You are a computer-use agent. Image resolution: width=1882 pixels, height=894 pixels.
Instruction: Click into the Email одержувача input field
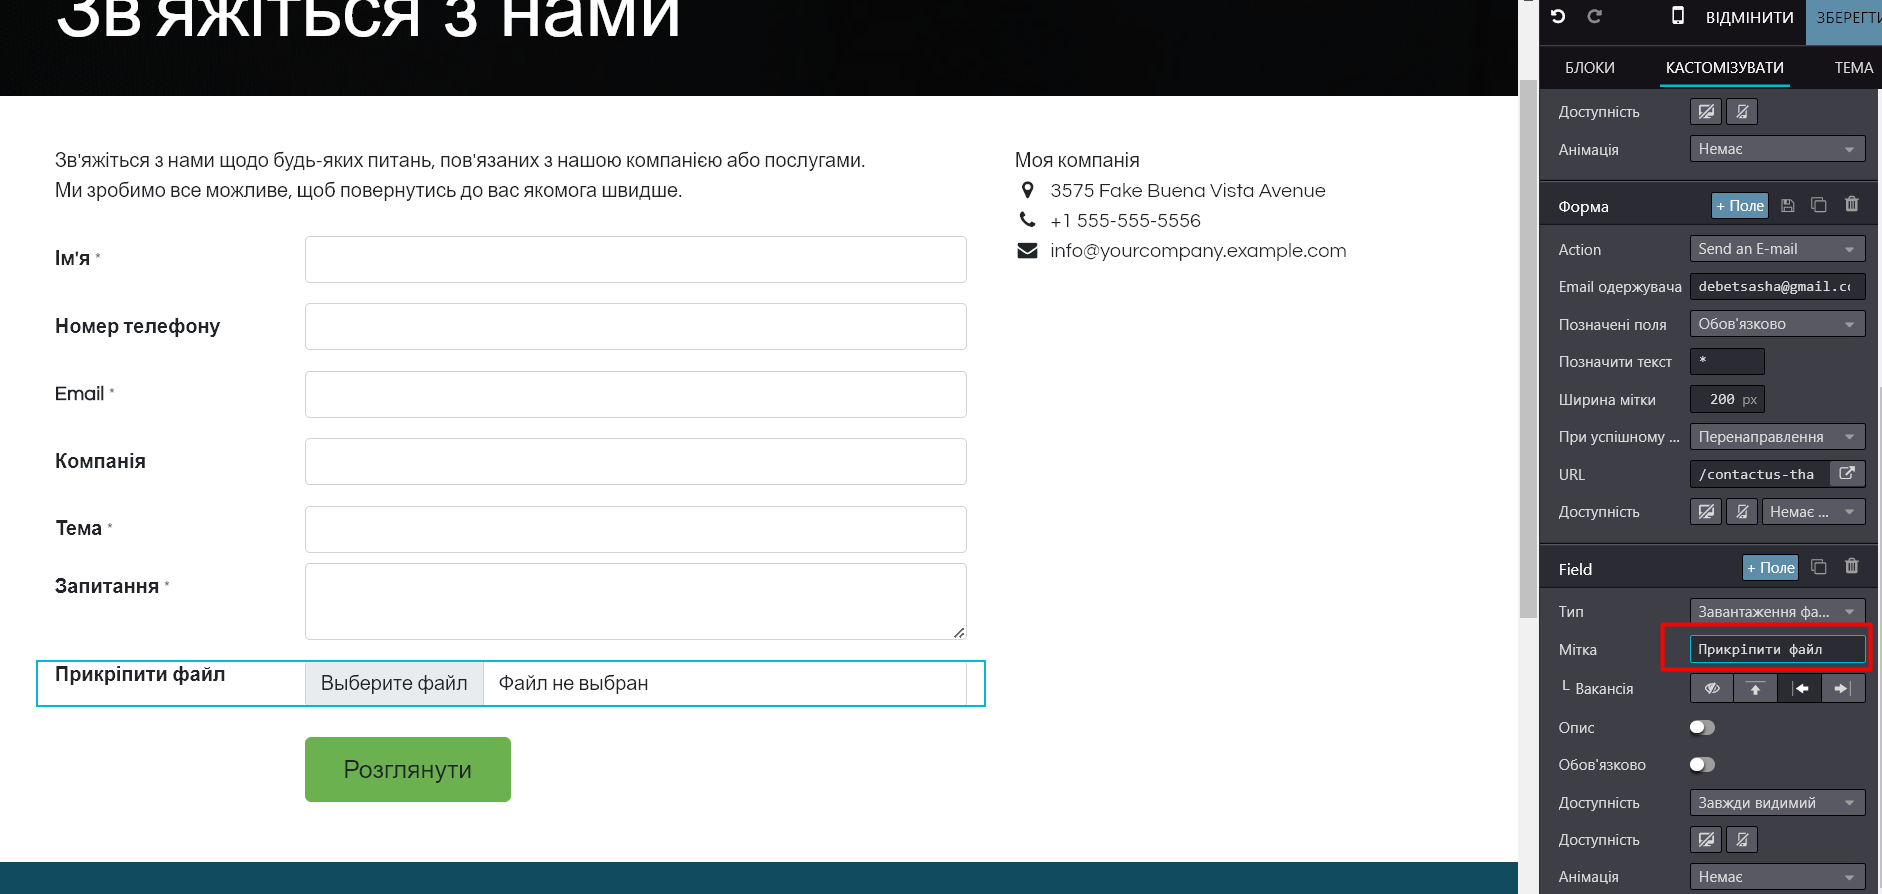[1776, 287]
